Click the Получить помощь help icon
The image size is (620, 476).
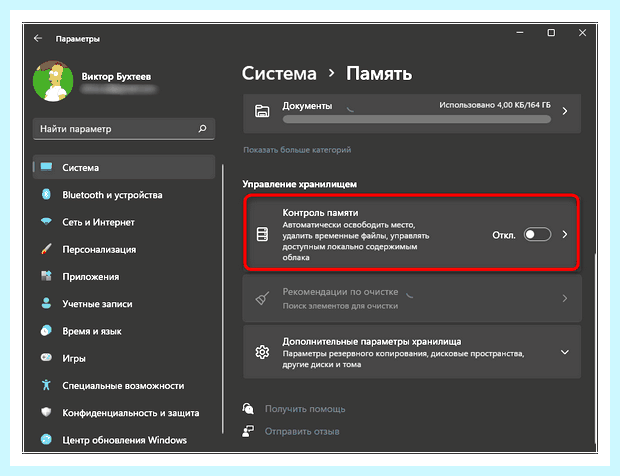[x=248, y=408]
